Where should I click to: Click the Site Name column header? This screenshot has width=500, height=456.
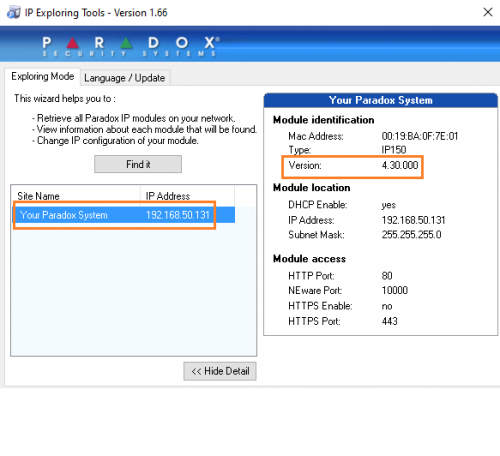(x=75, y=196)
